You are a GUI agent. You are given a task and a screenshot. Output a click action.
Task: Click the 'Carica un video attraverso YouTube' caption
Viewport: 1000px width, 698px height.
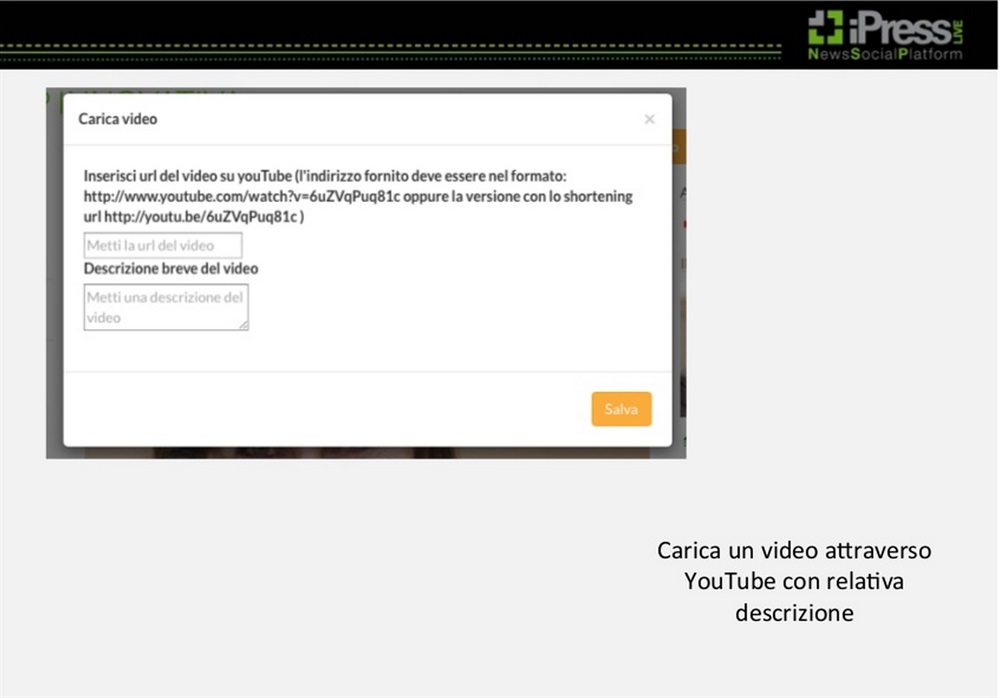click(x=794, y=581)
